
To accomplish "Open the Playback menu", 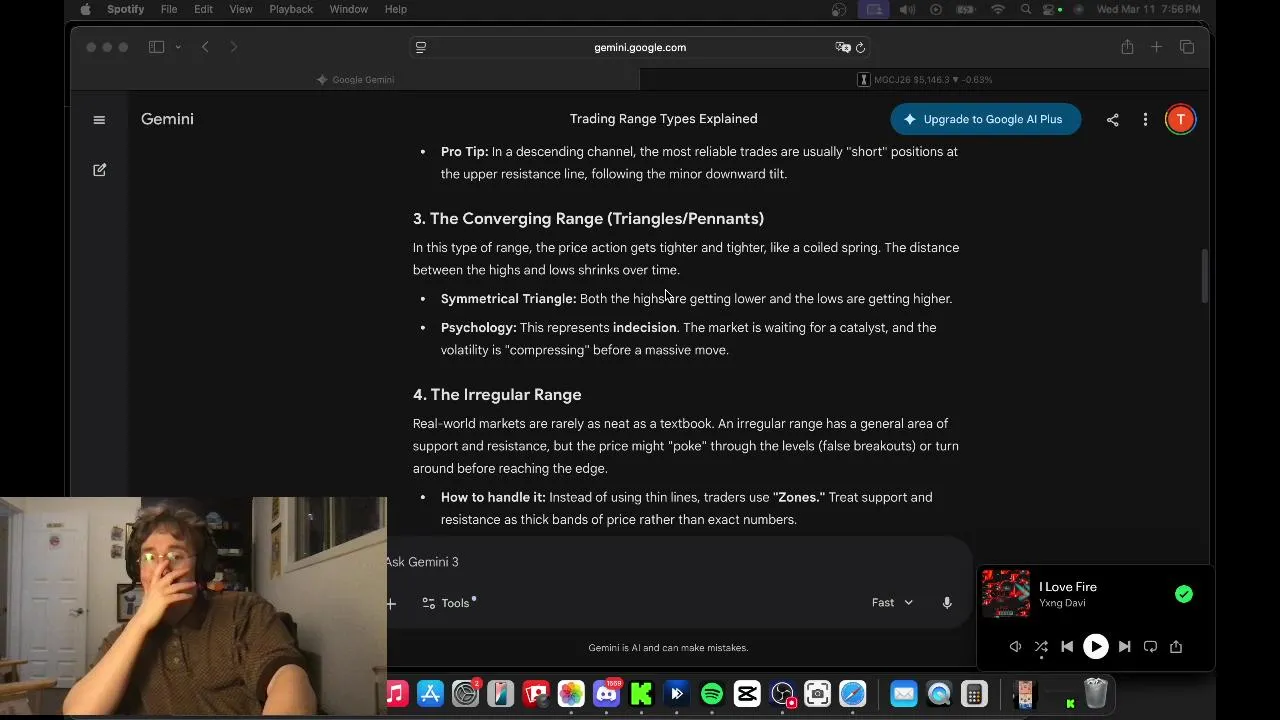I will tap(291, 9).
